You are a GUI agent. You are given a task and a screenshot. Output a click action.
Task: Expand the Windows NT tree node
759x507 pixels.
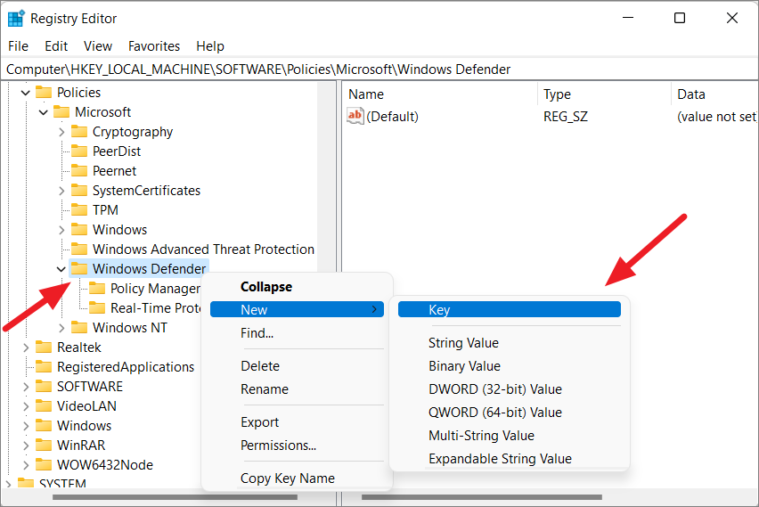pyautogui.click(x=61, y=328)
